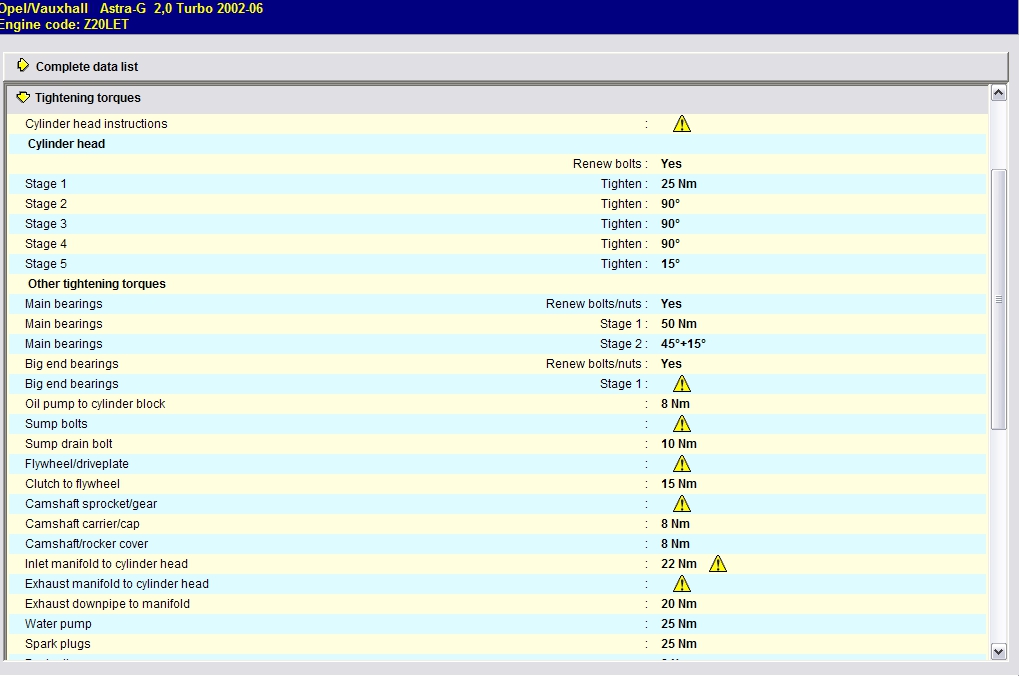The height and width of the screenshot is (676, 1019).
Task: Open the Flywheel/driveplate warning icon
Action: pos(682,463)
